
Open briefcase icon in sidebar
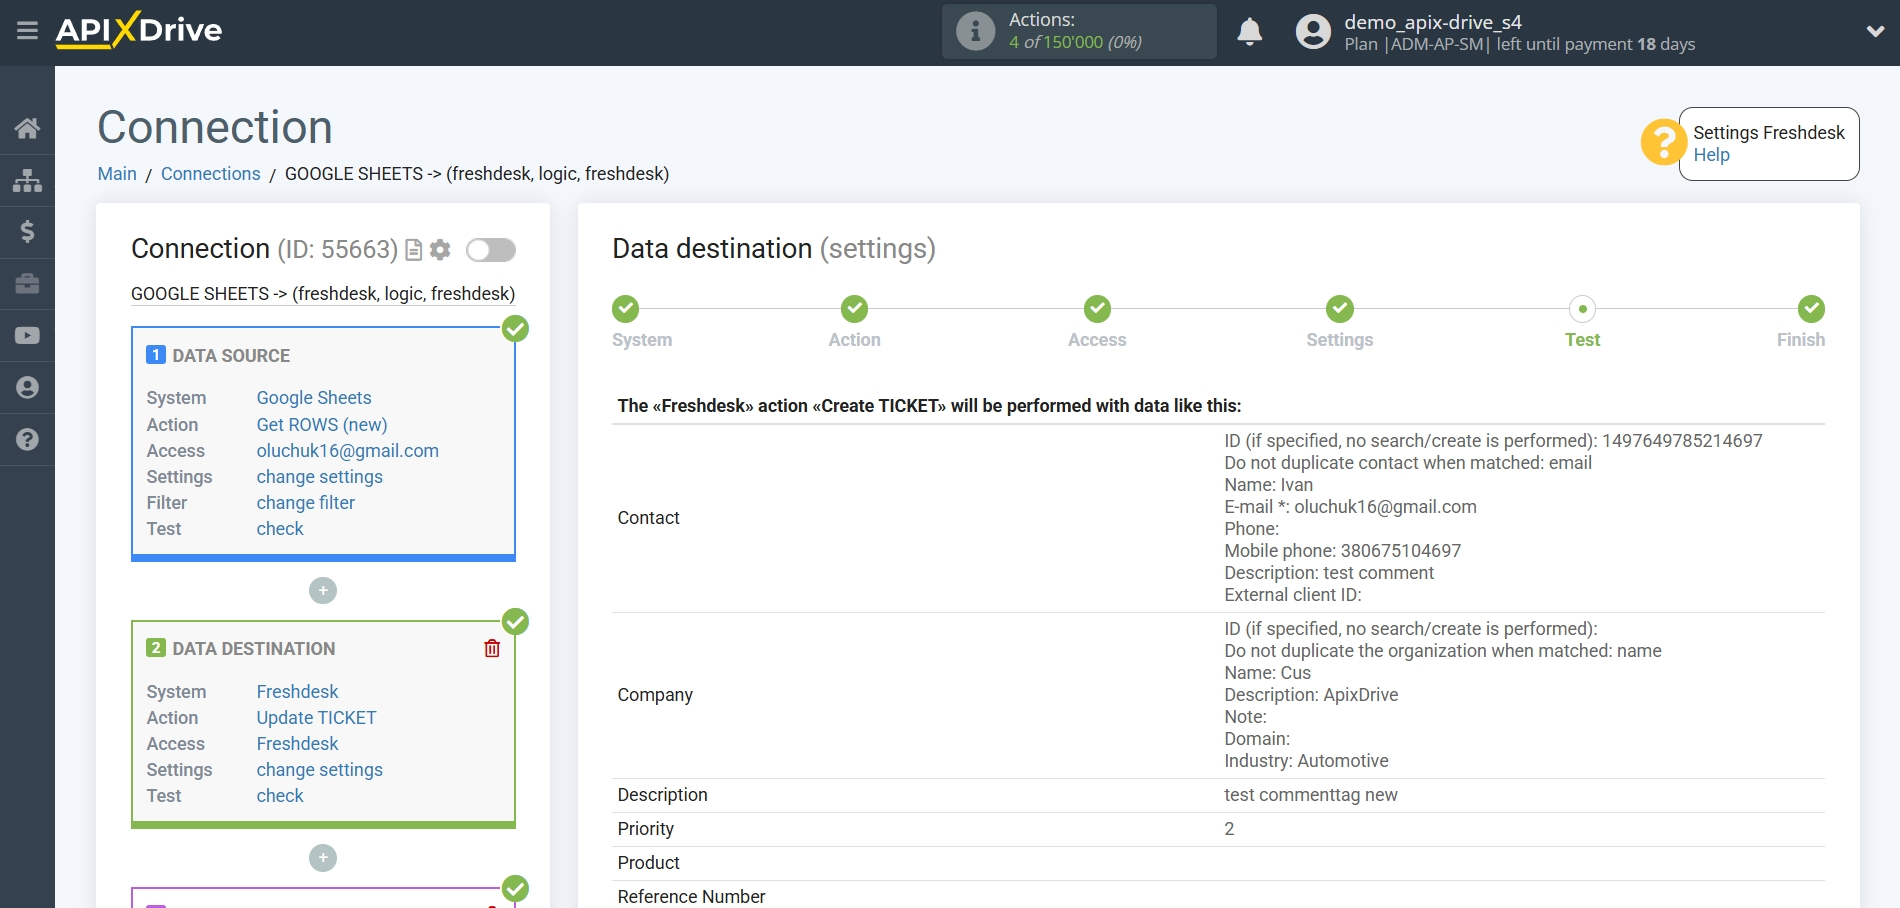[27, 284]
